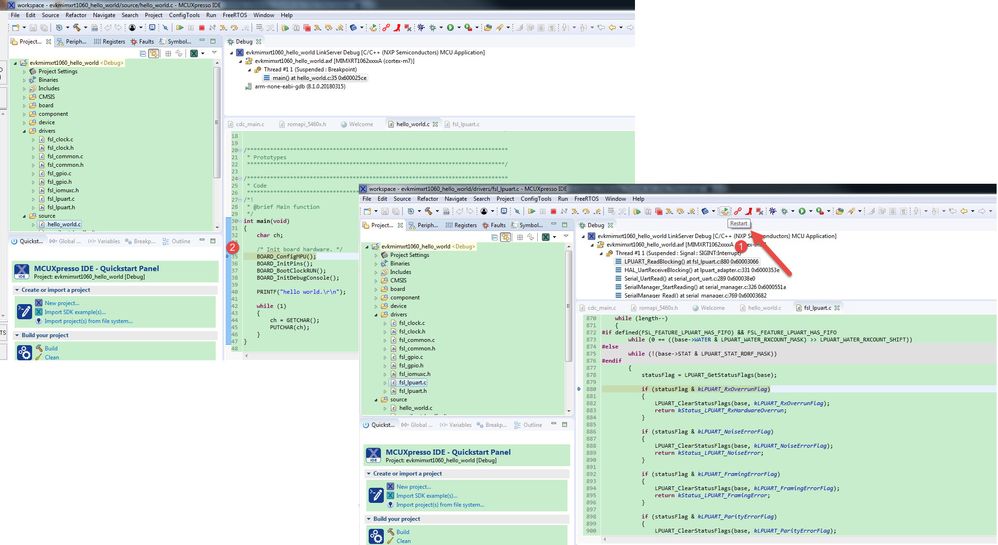Click MCUXpresso logo in front Quickstart Panel
The height and width of the screenshot is (545, 998).
(374, 455)
